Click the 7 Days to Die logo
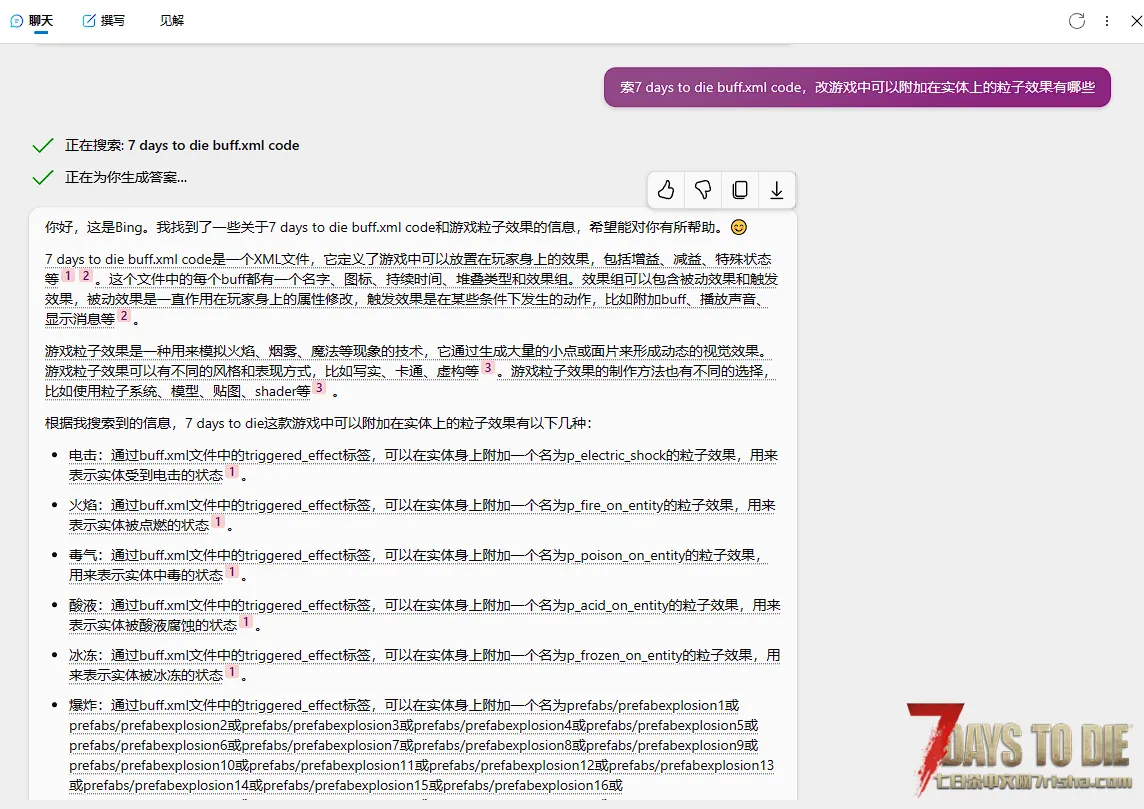Viewport: 1144px width, 809px height. click(1019, 748)
